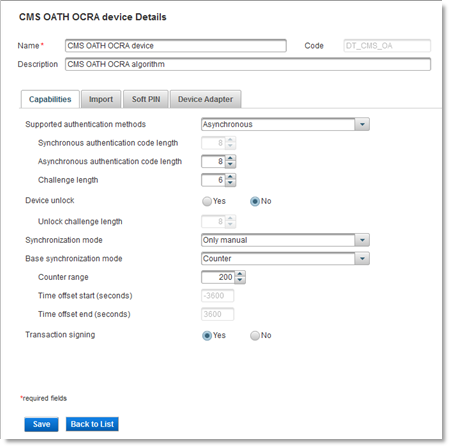
Task: Click into the Description text field
Action: pyautogui.click(x=248, y=64)
